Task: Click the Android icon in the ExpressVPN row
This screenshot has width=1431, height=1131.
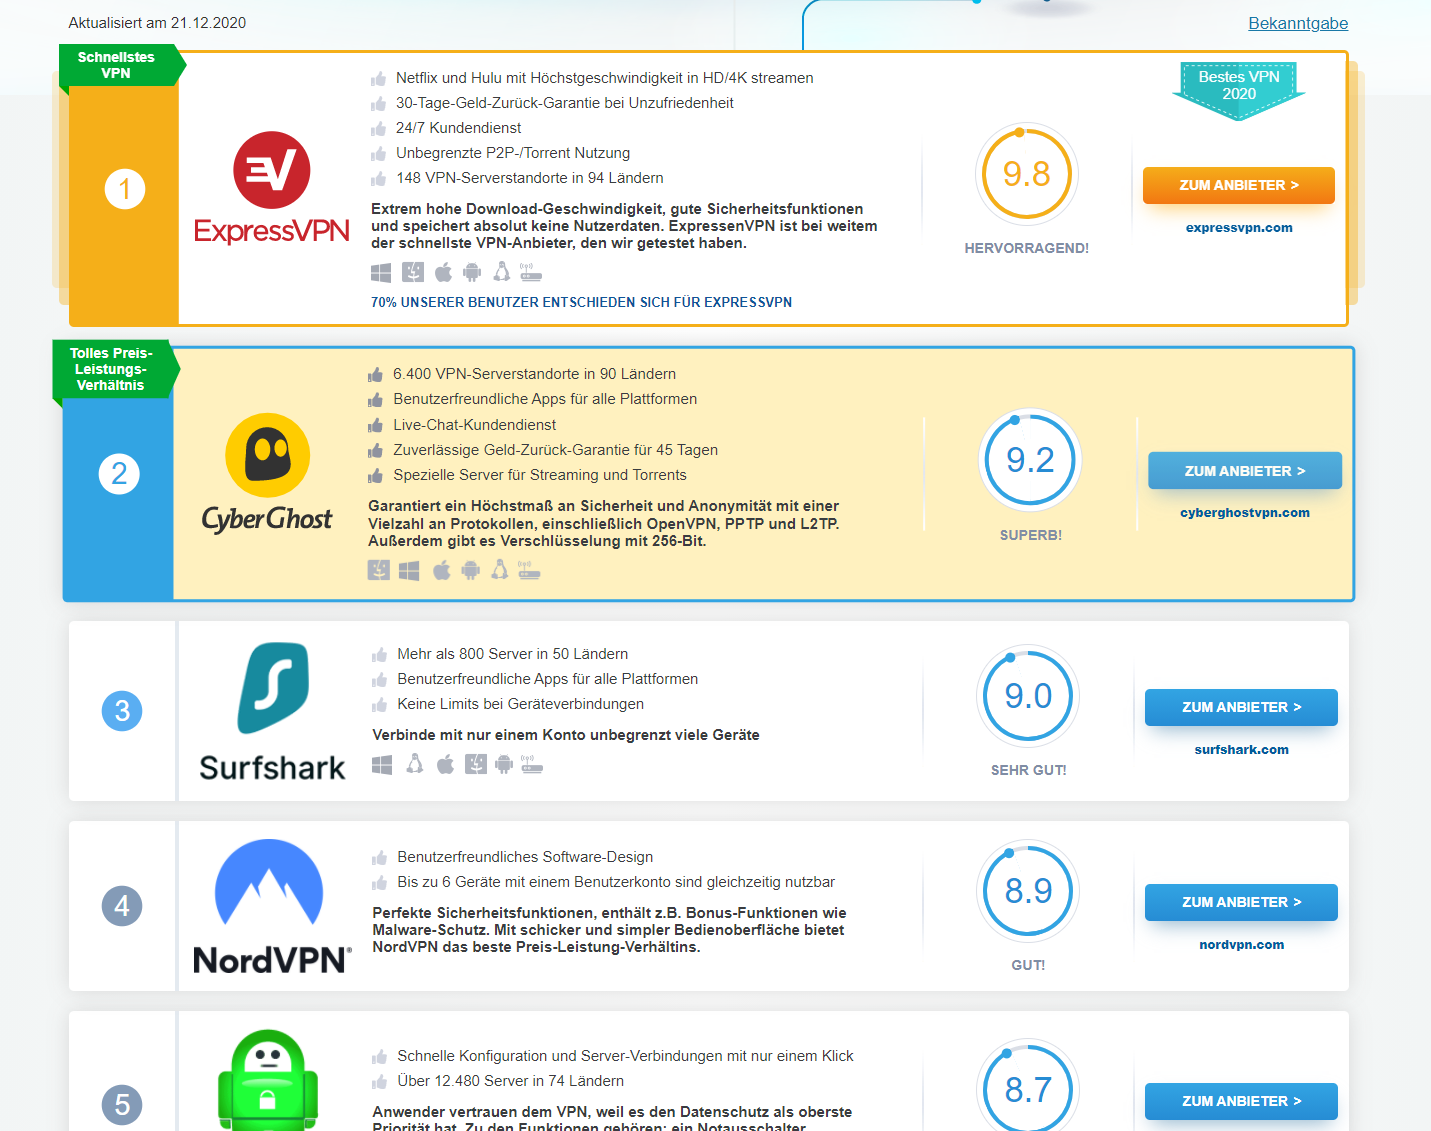Action: click(472, 272)
